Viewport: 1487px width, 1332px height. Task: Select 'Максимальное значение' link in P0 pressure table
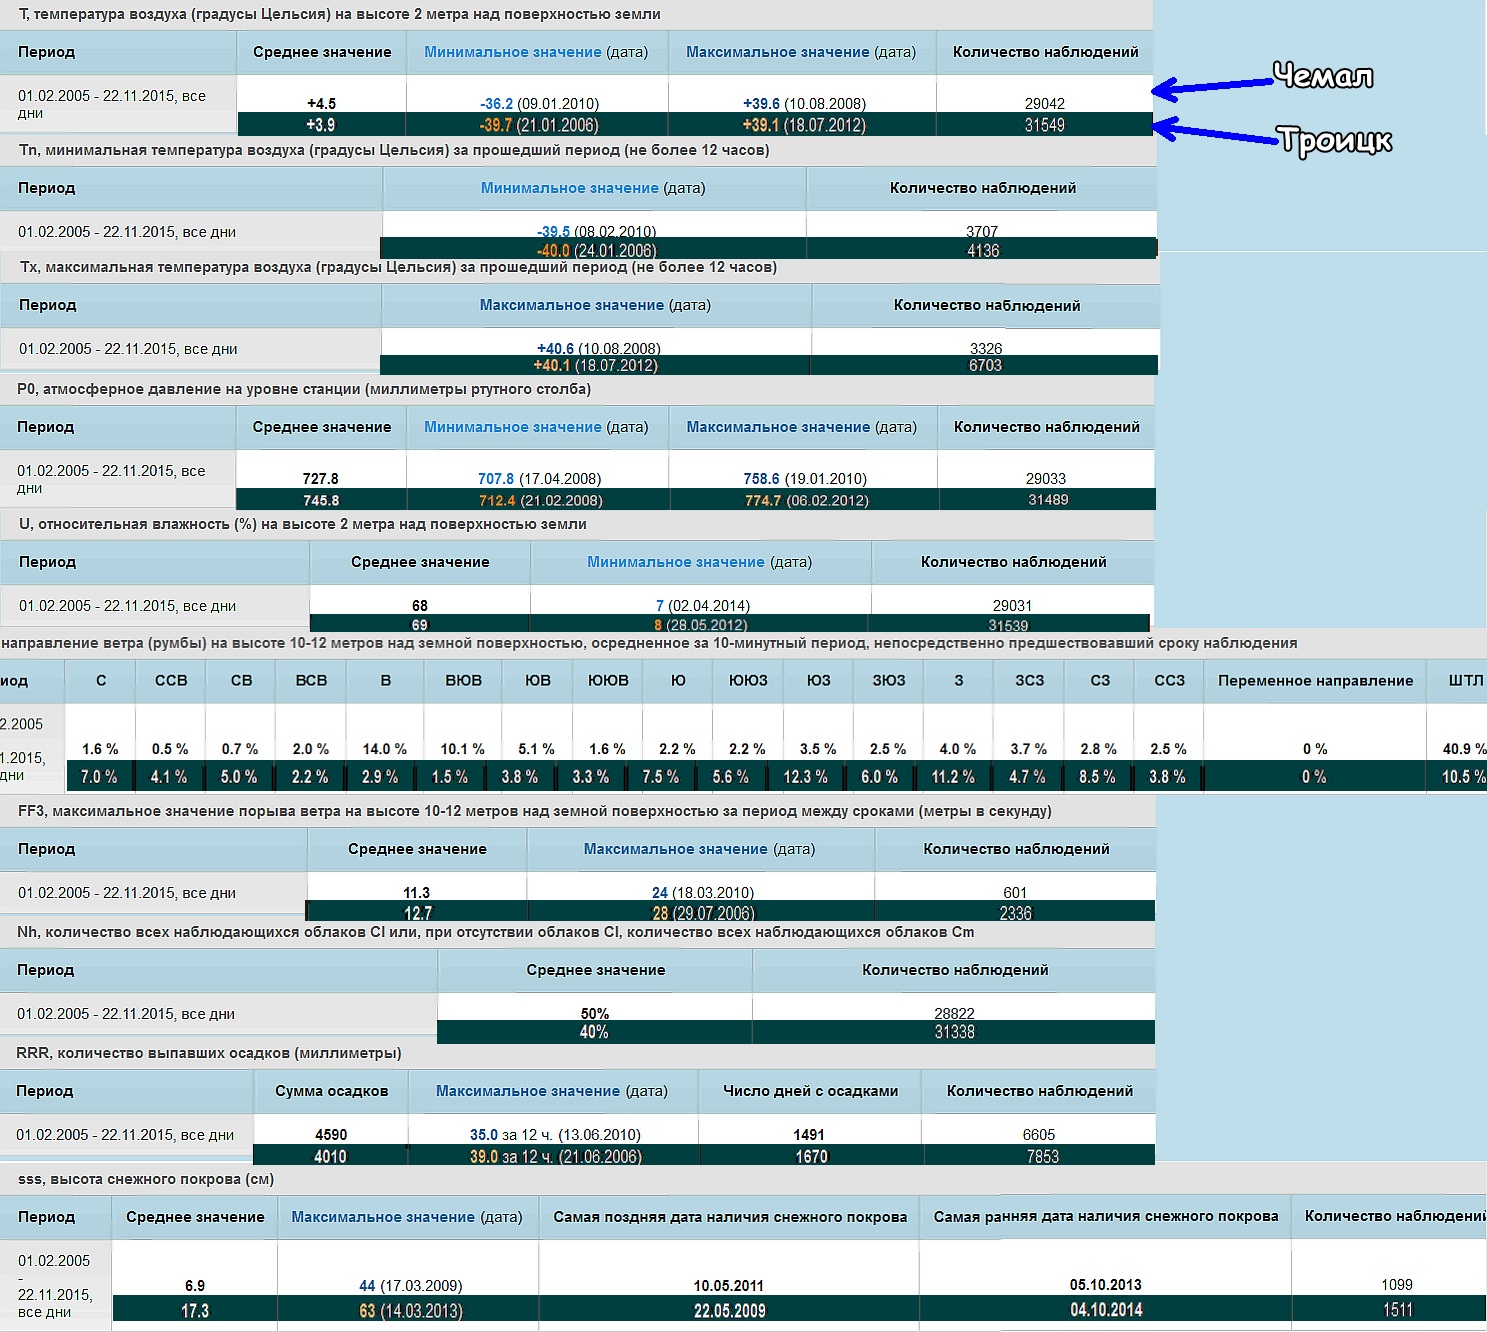coord(778,427)
